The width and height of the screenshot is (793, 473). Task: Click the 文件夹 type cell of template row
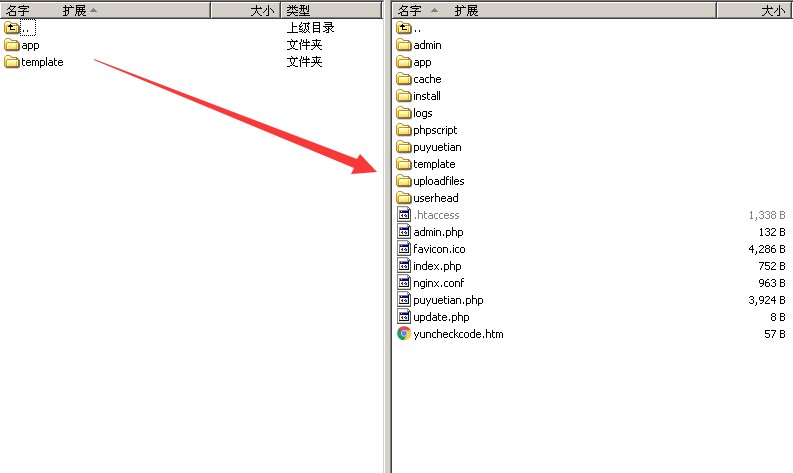(304, 62)
